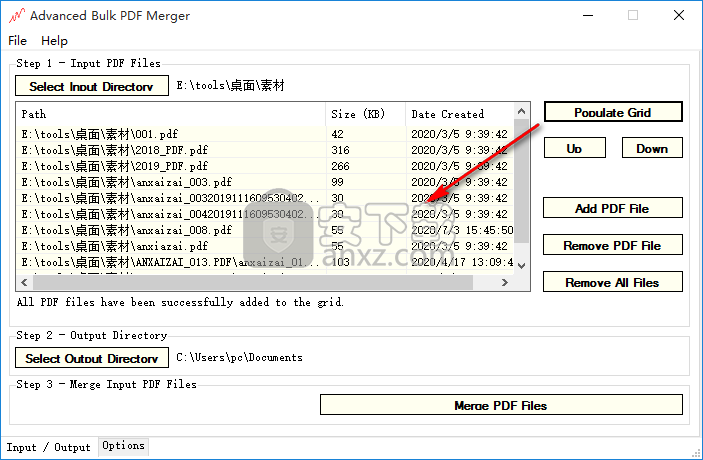
Task: Select the anxaizai_0042019111609530402 row
Action: pos(265,214)
